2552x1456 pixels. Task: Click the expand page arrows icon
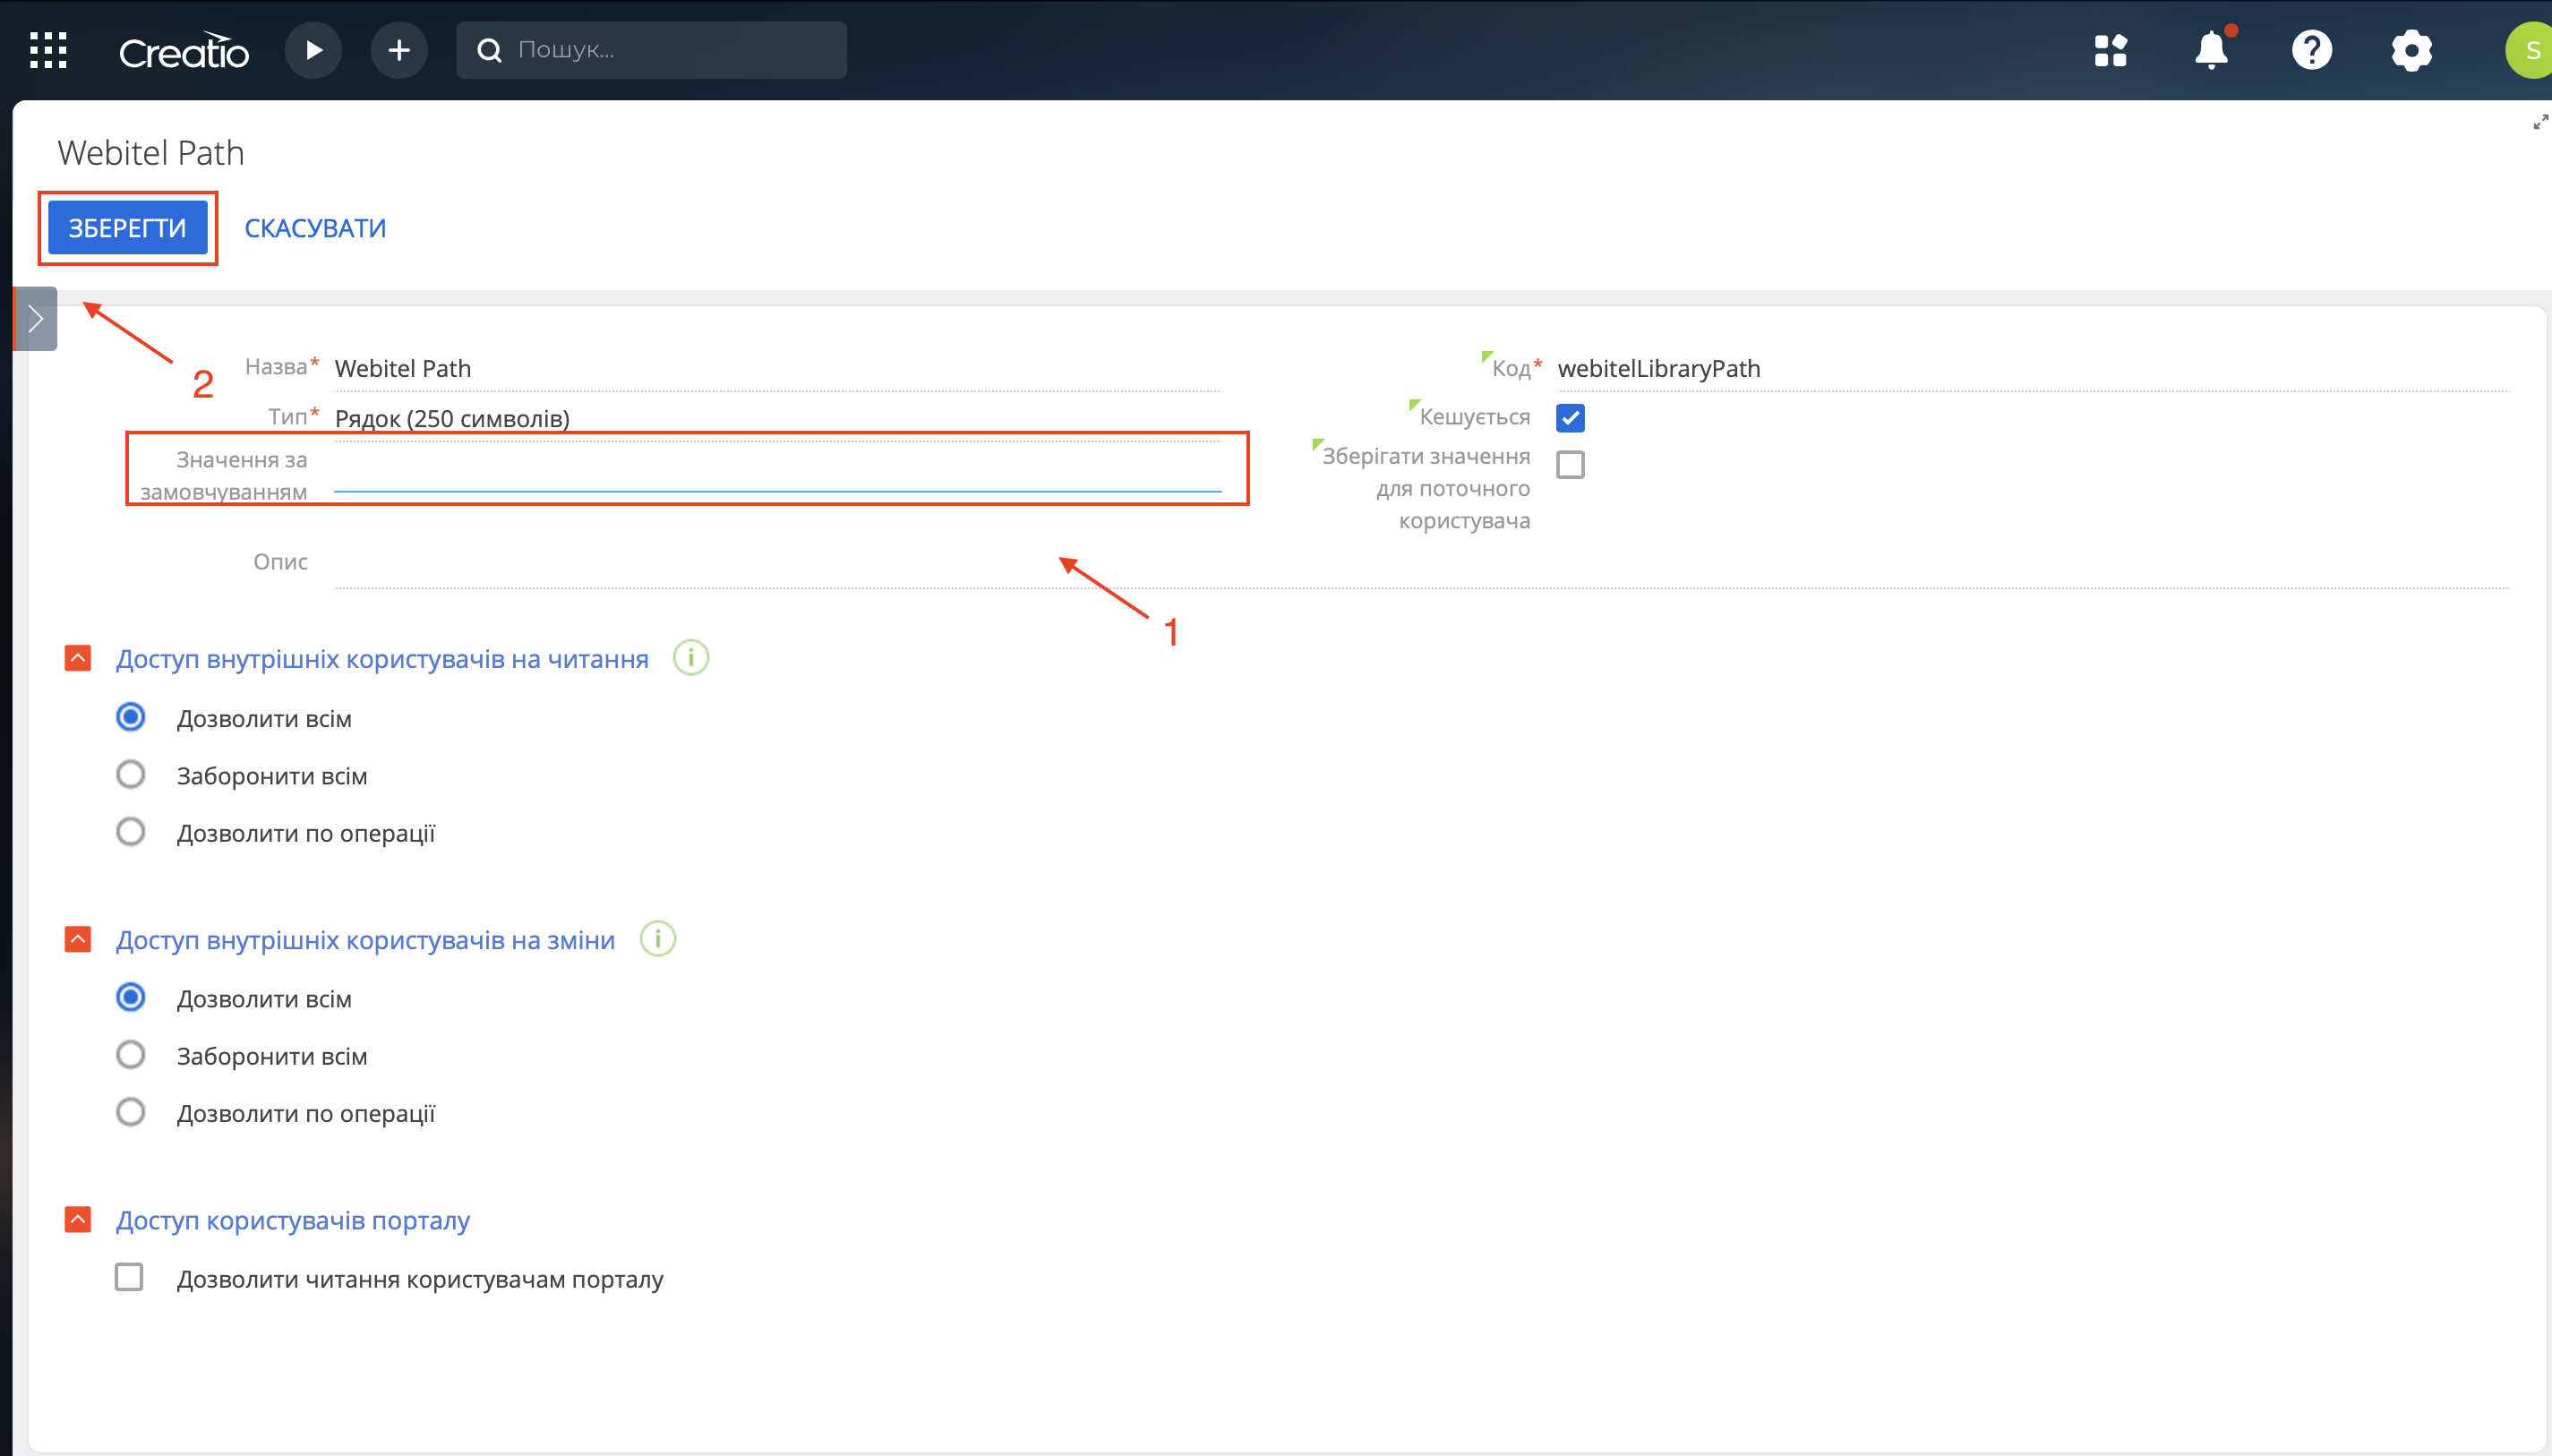[x=2540, y=122]
